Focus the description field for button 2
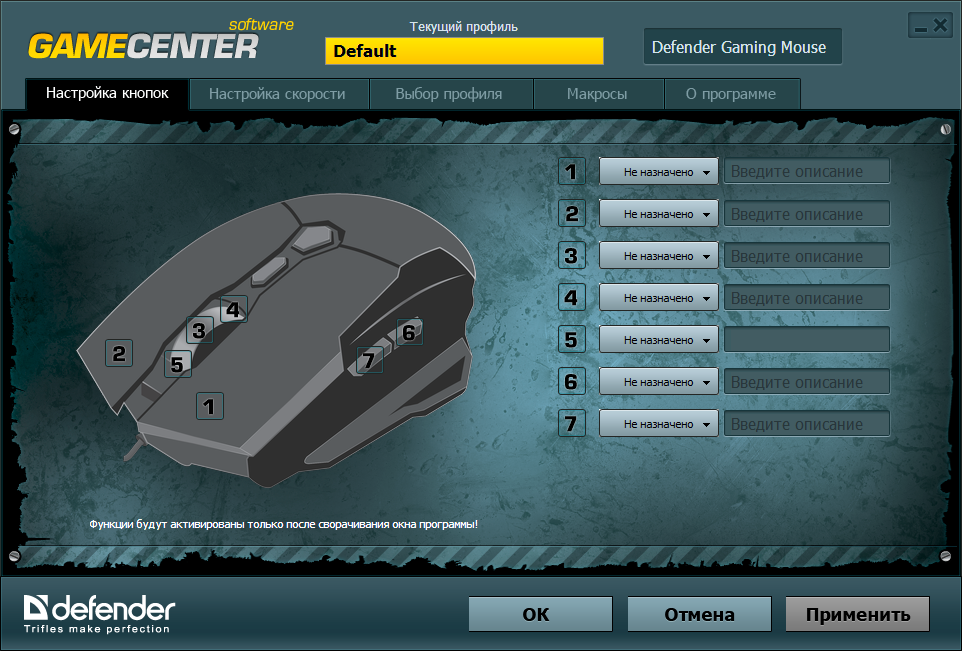The height and width of the screenshot is (651, 962). [807, 214]
